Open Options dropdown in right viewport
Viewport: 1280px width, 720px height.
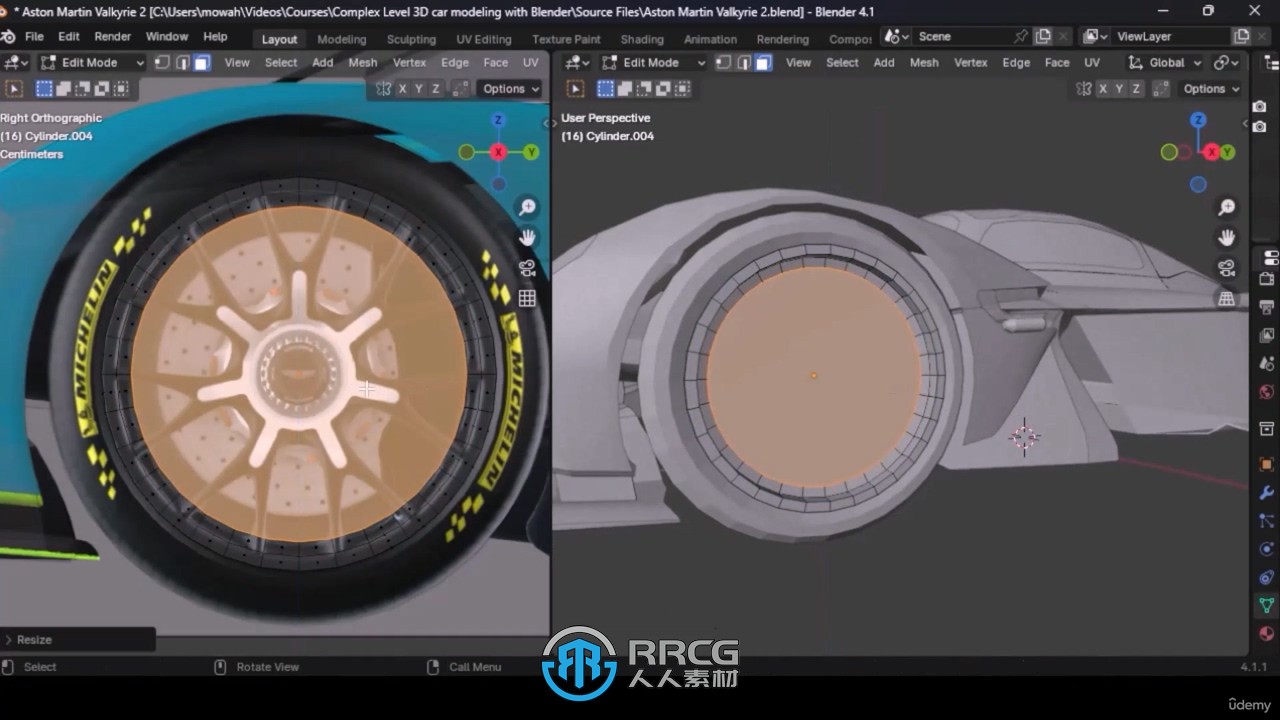[x=1211, y=88]
